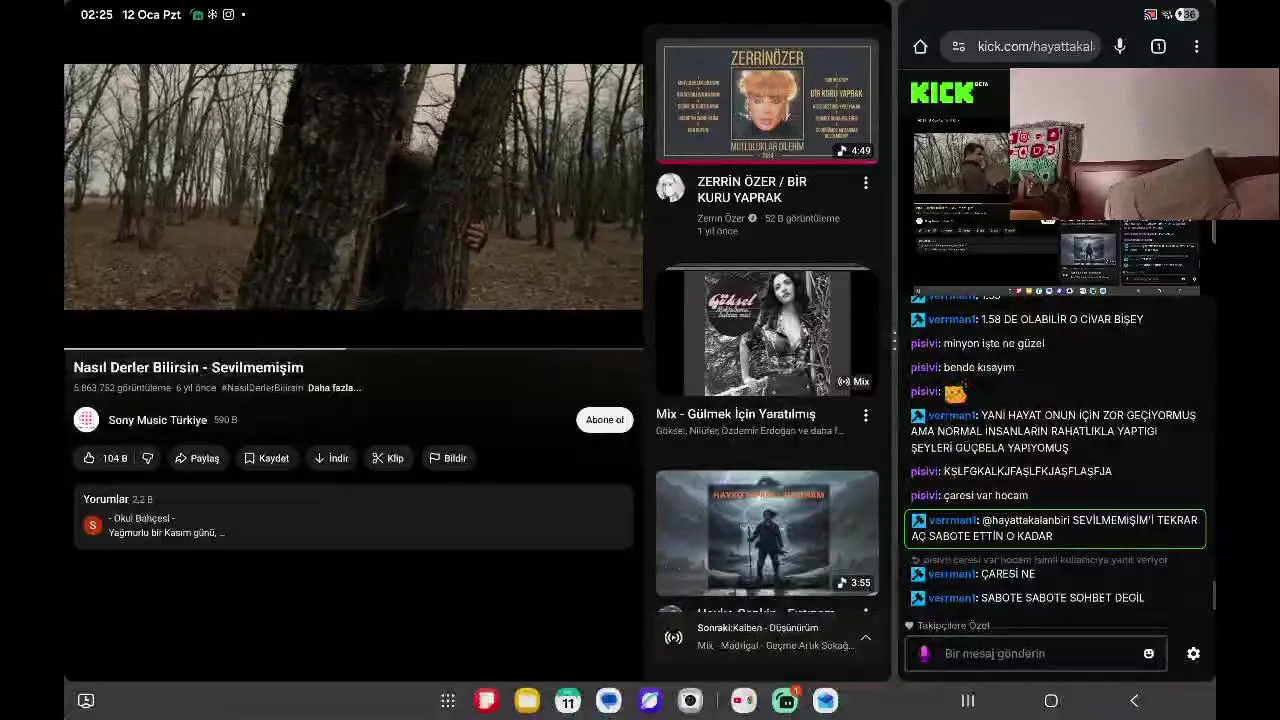Viewport: 1280px width, 720px height.
Task: Open emoji picker in Kick chat
Action: pyautogui.click(x=1148, y=653)
